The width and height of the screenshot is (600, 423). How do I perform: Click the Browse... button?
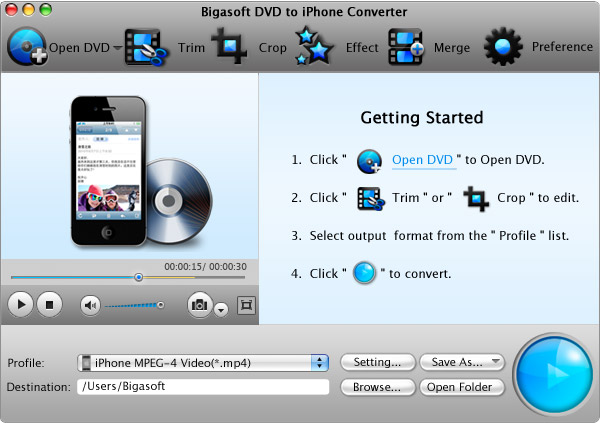tap(377, 387)
